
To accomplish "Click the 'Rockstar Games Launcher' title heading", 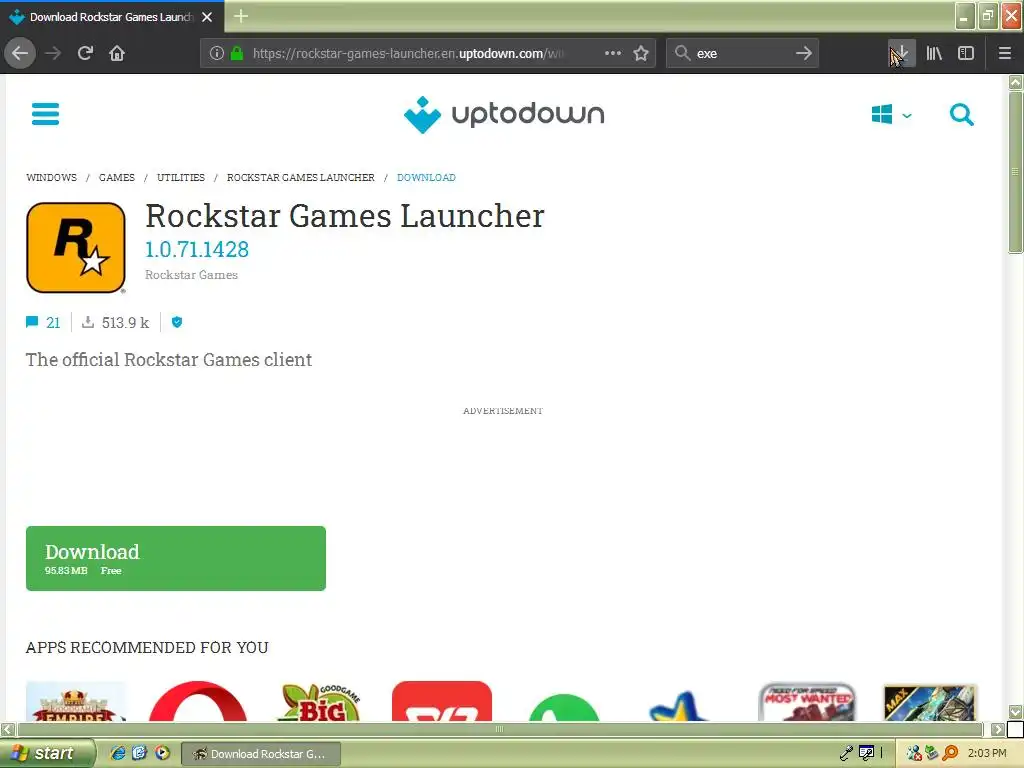I will 344,216.
